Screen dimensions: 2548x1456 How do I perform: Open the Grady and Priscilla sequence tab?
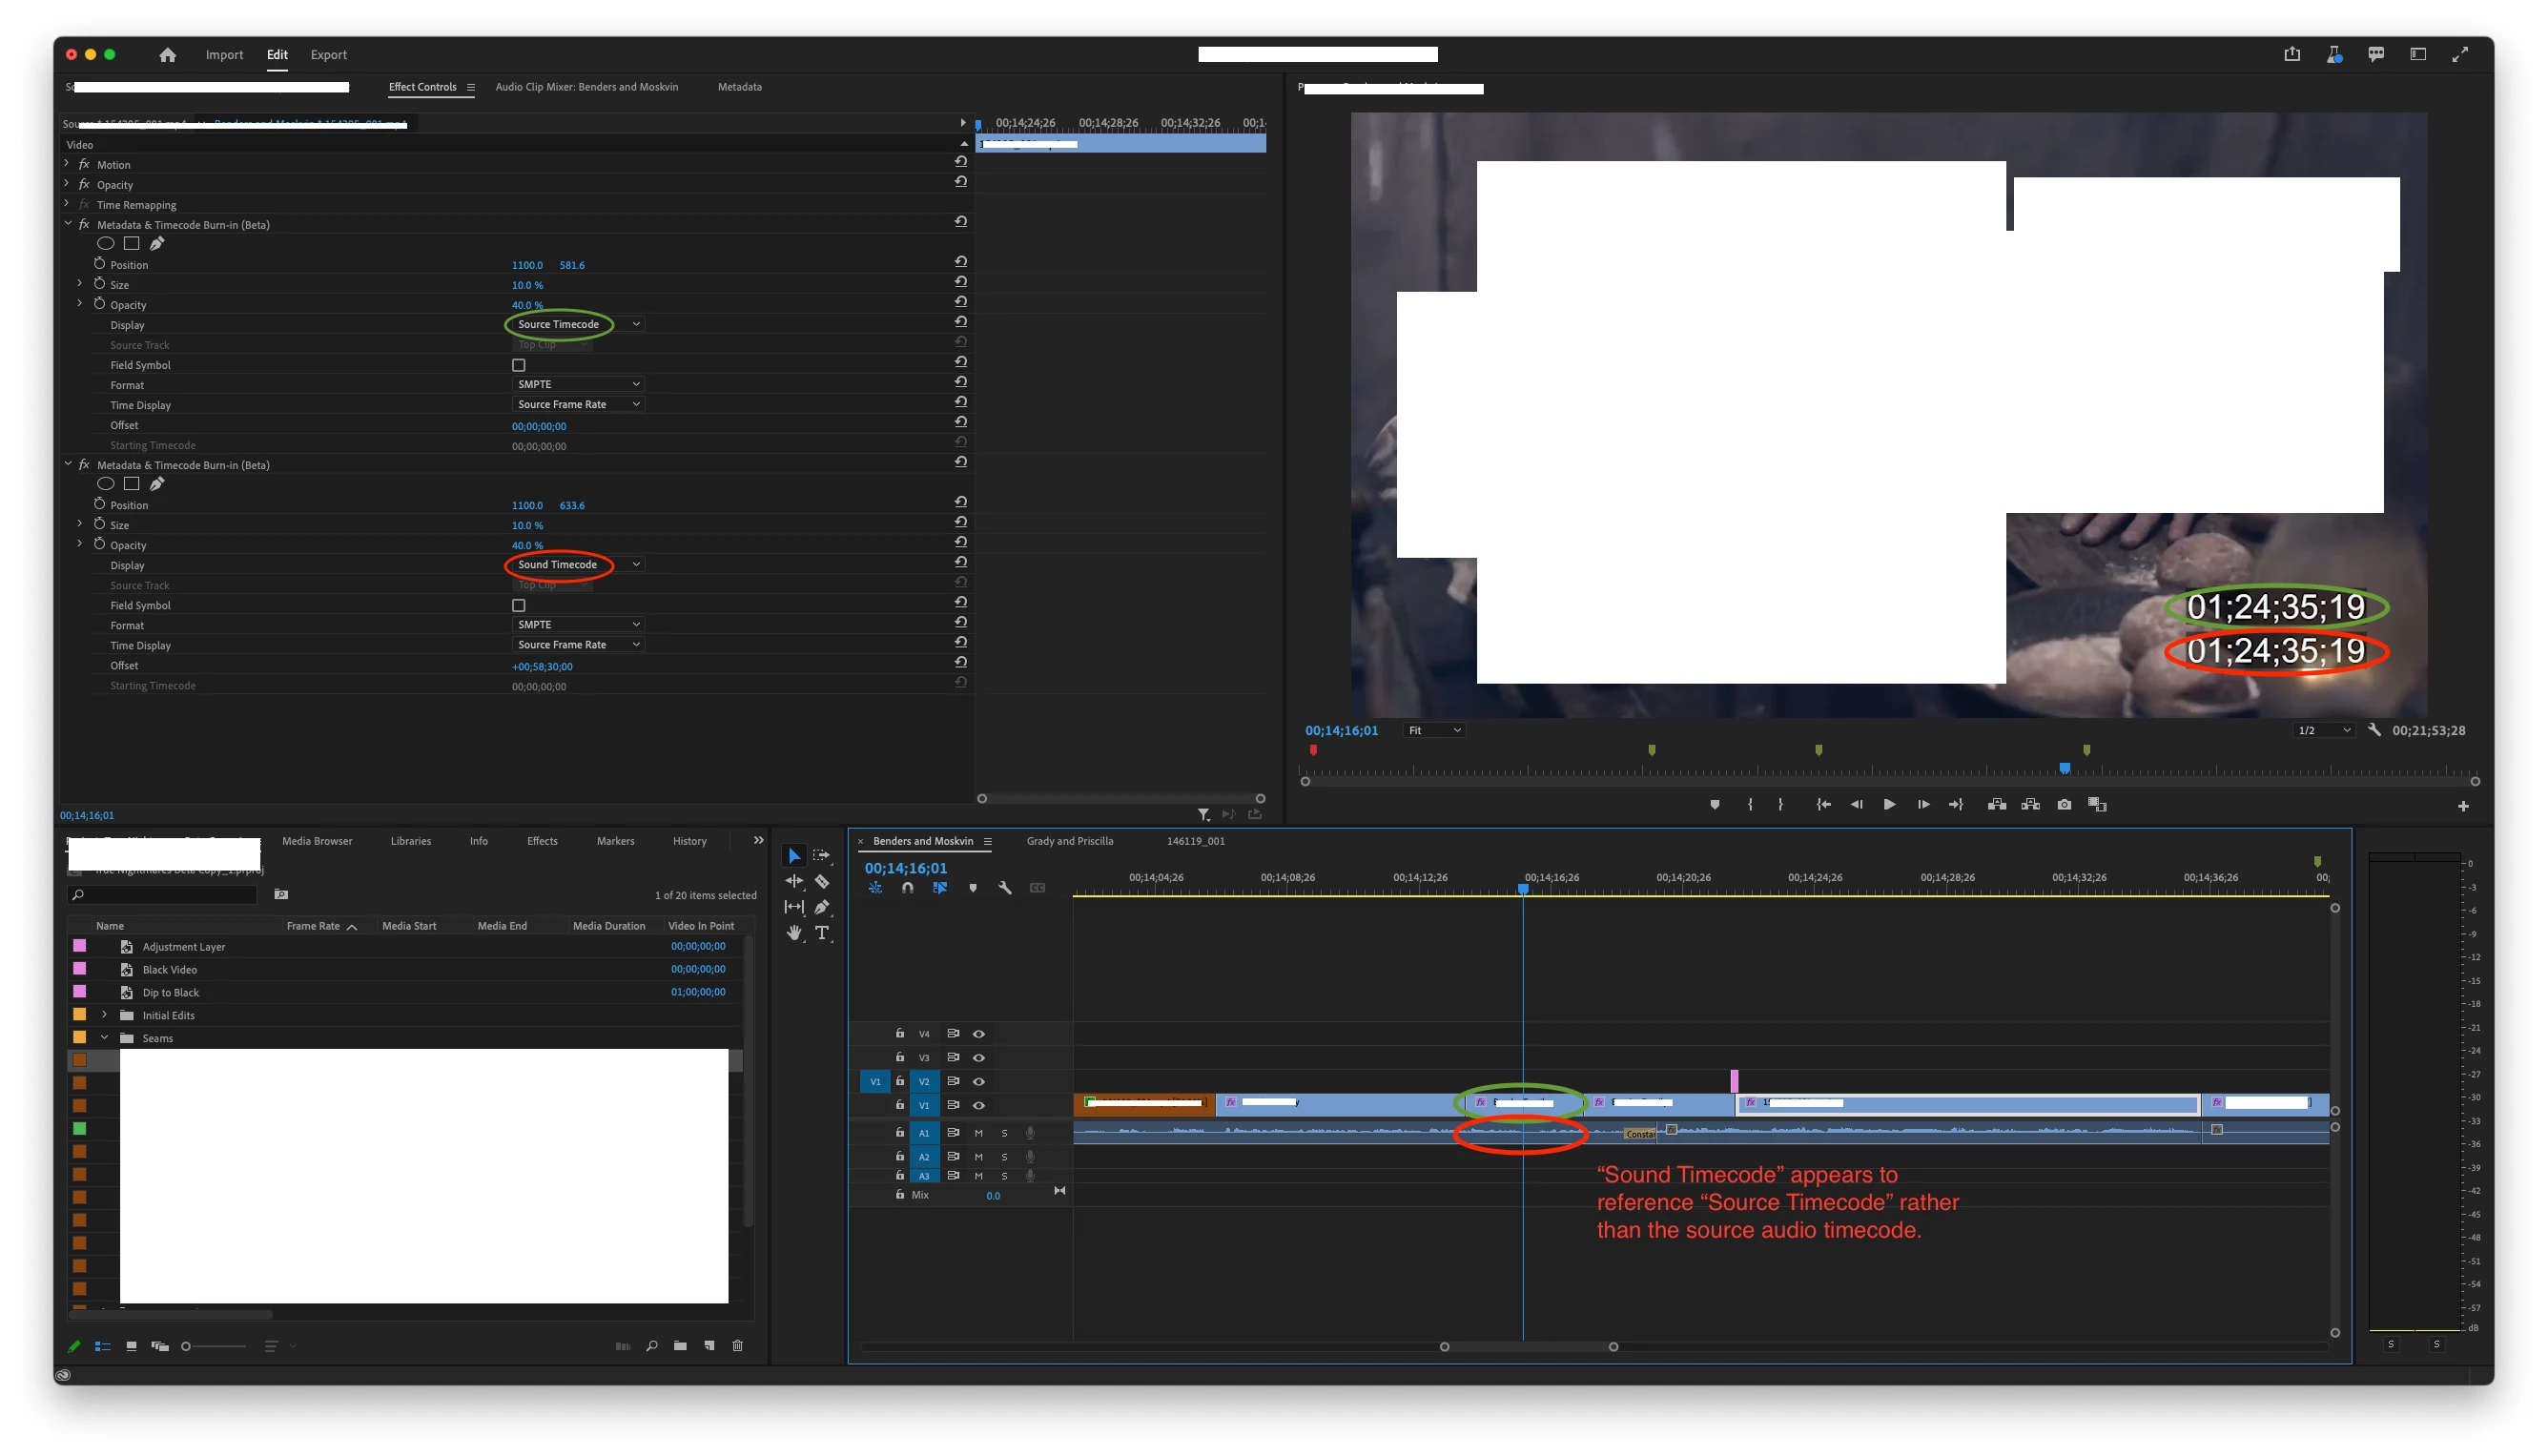click(1069, 841)
